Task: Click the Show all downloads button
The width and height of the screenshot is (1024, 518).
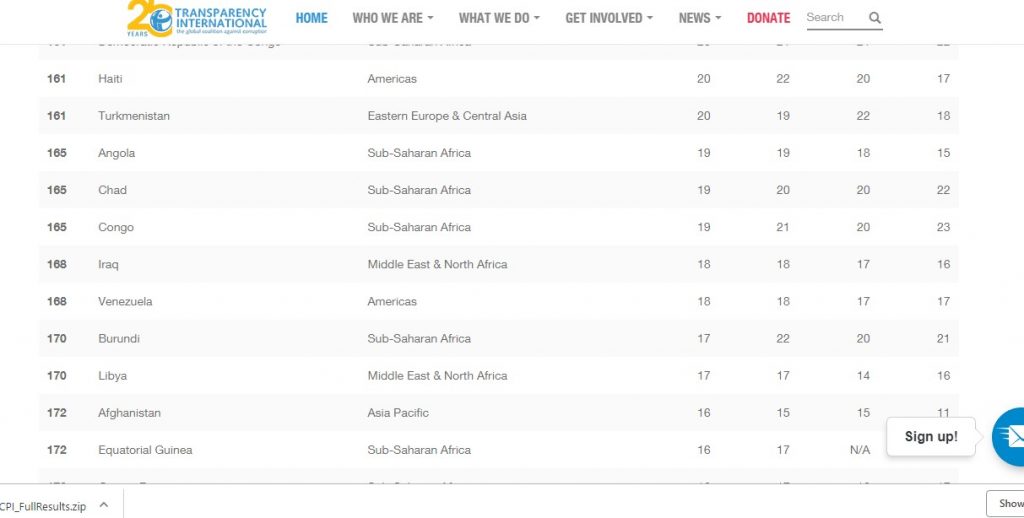Action: (x=1005, y=504)
